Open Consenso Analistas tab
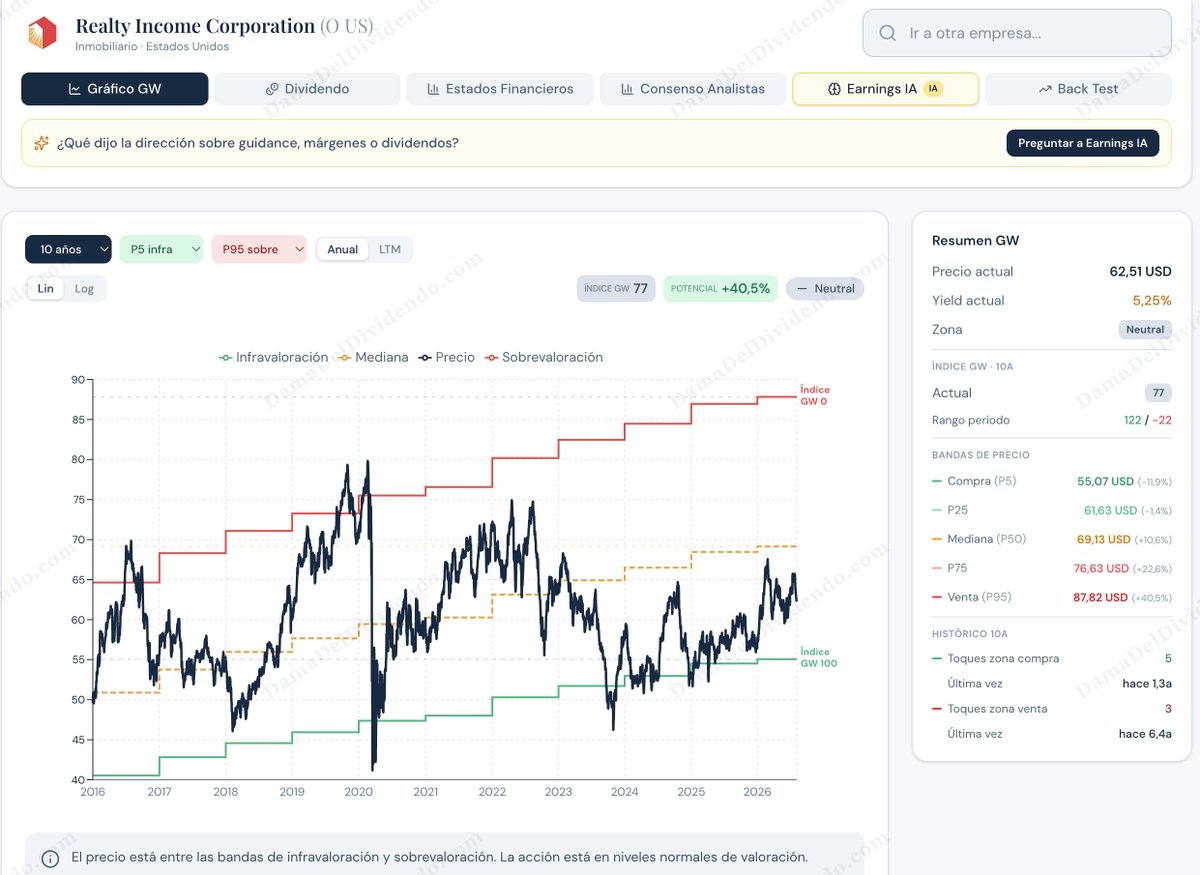The height and width of the screenshot is (875, 1200). (x=693, y=89)
